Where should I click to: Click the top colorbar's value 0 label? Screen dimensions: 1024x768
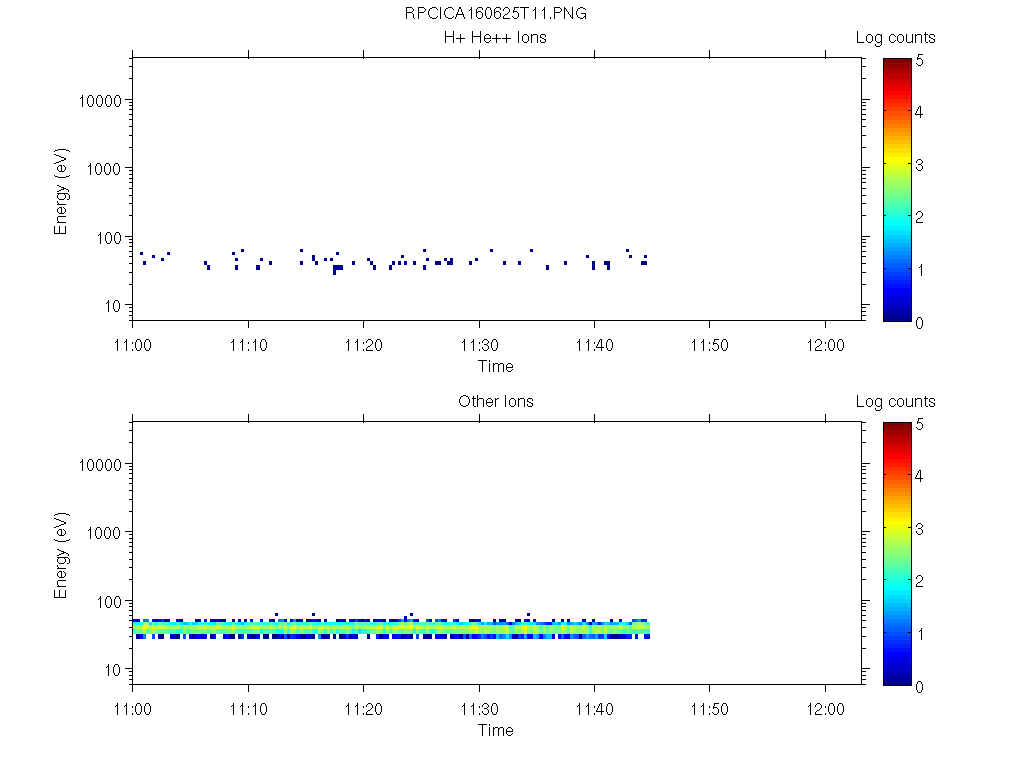[920, 323]
